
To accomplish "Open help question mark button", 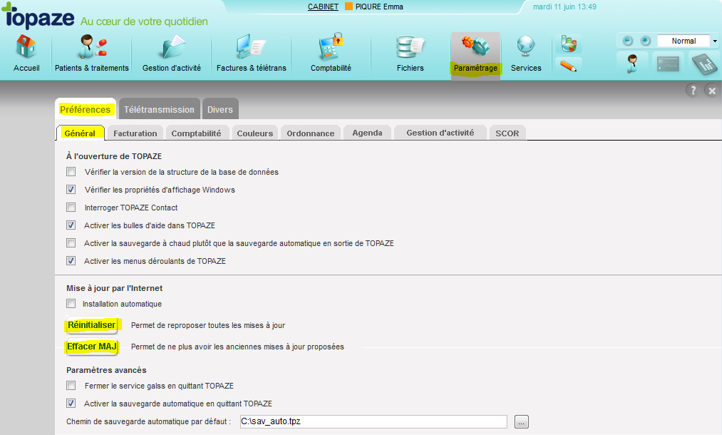I will point(693,91).
